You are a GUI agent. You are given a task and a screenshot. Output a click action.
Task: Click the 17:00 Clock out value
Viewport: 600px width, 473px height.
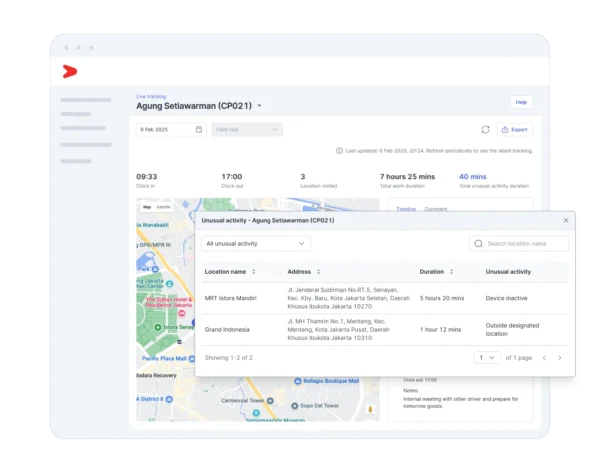click(232, 176)
